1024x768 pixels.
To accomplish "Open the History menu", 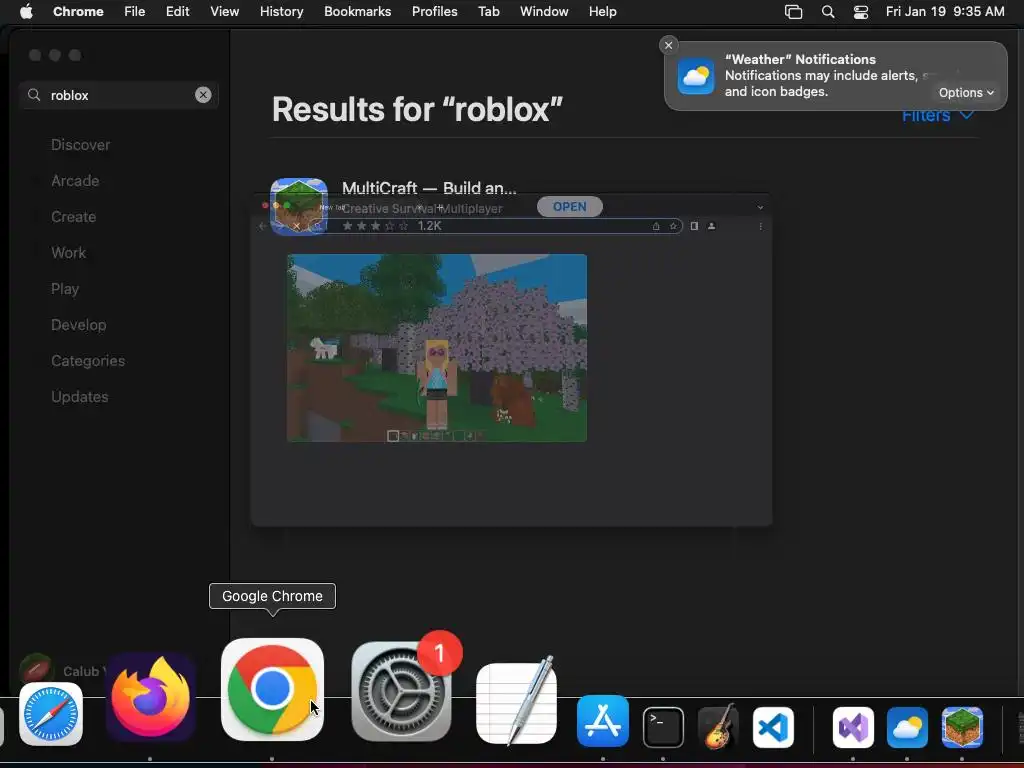I will point(281,11).
